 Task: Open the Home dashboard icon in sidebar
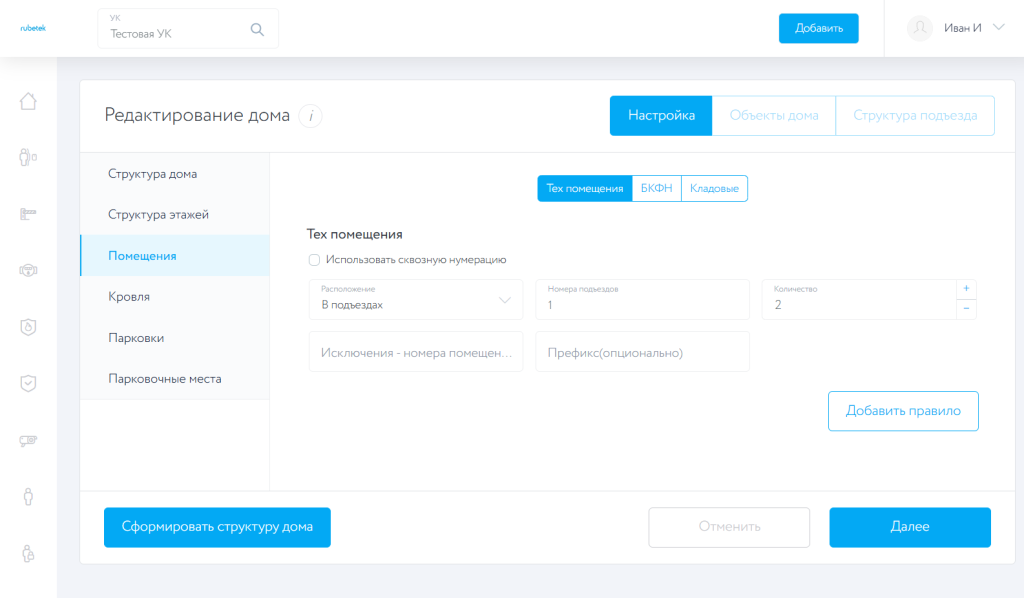coord(28,101)
